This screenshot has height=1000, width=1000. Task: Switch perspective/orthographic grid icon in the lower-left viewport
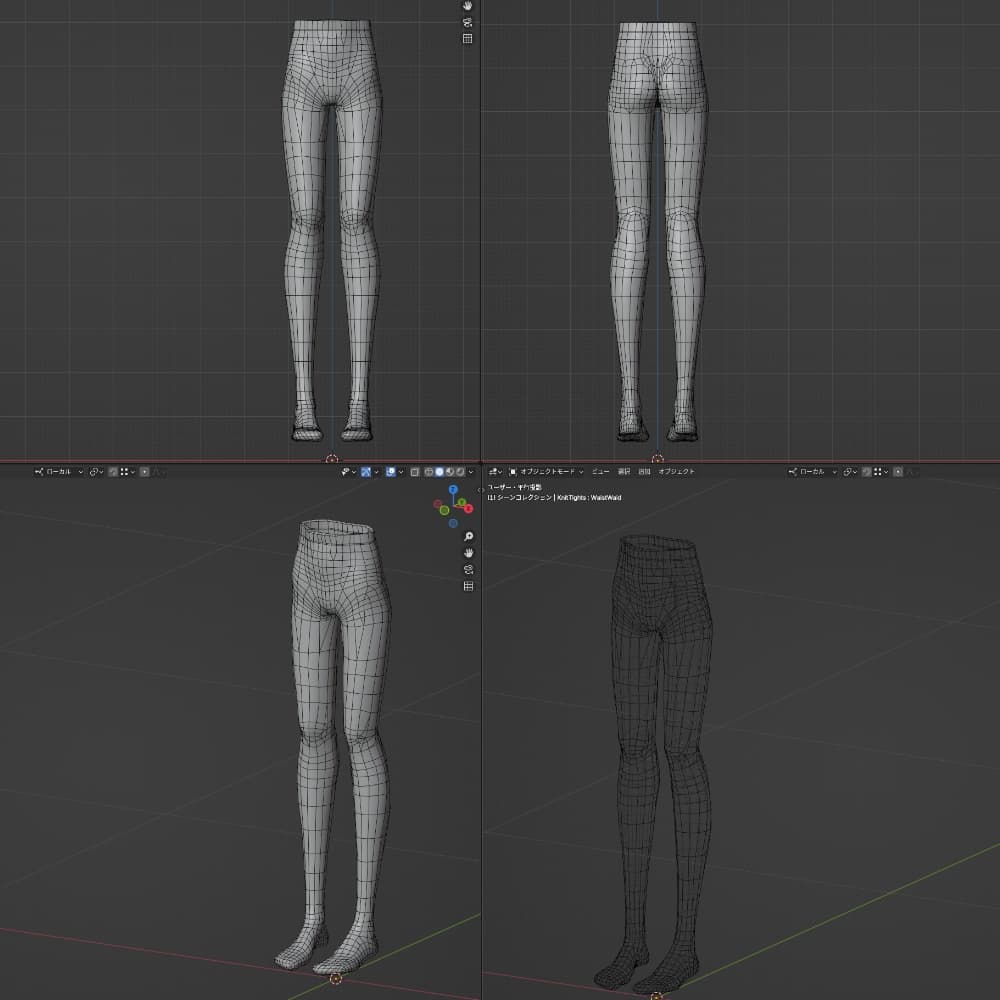tap(469, 586)
